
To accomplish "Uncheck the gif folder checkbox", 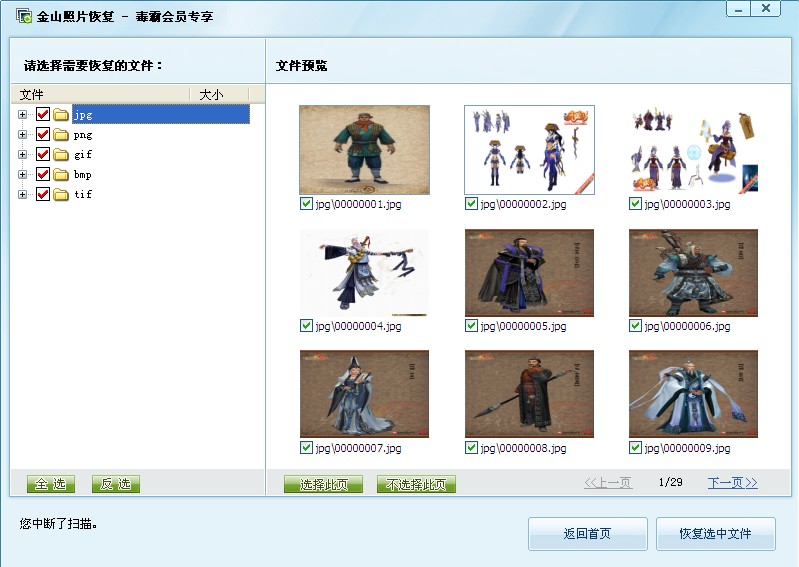I will (43, 154).
